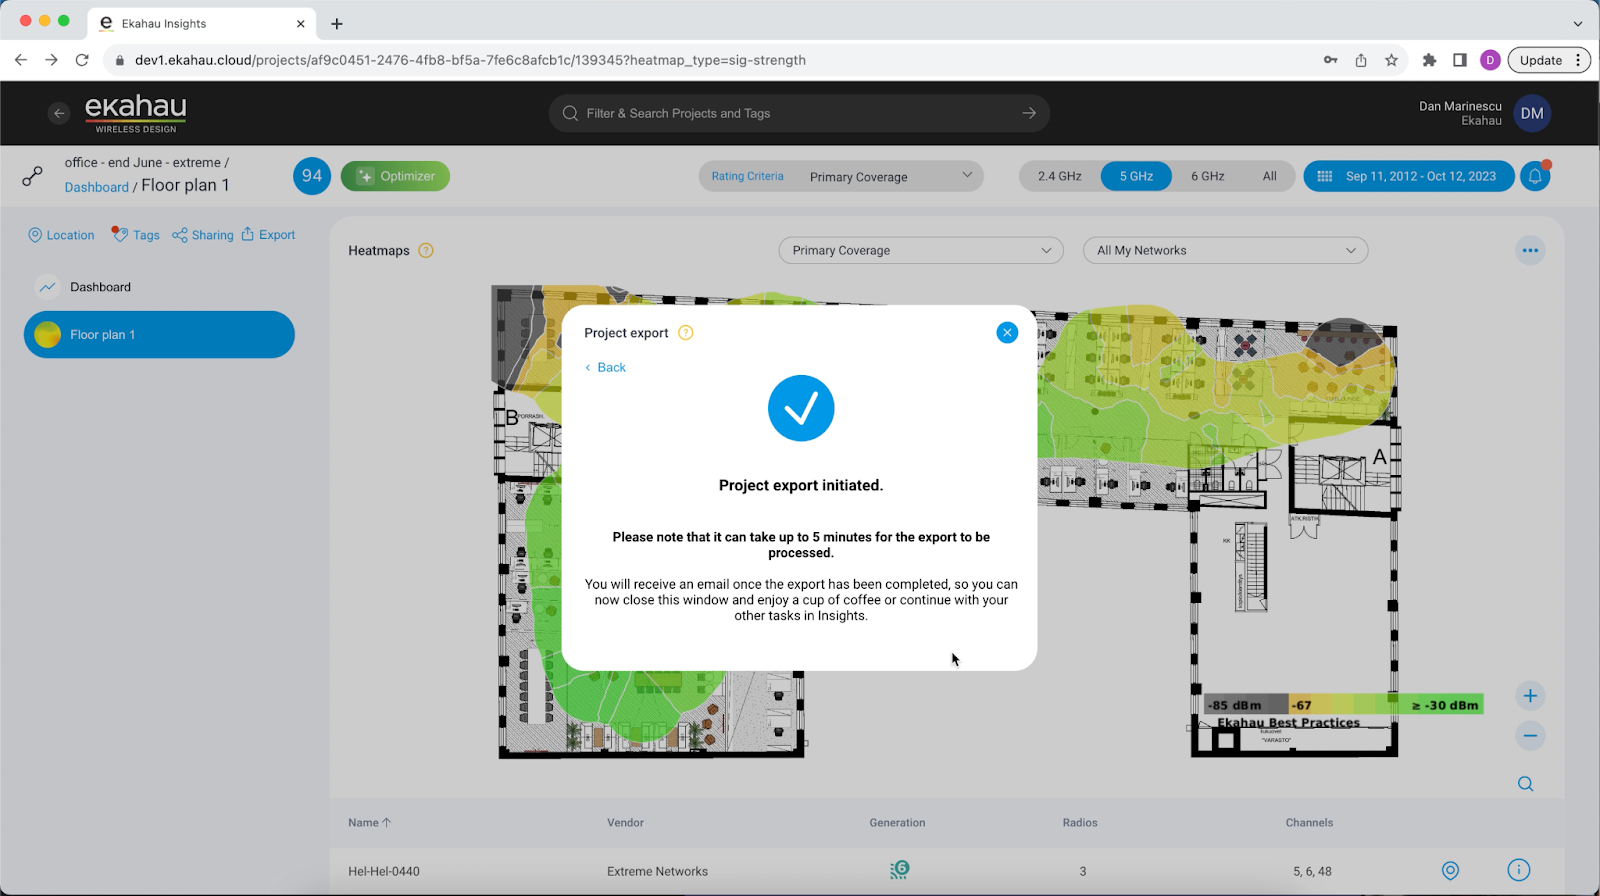Go to the Dashboard breadcrumb link
Screen dimensions: 1600x896
click(x=96, y=187)
